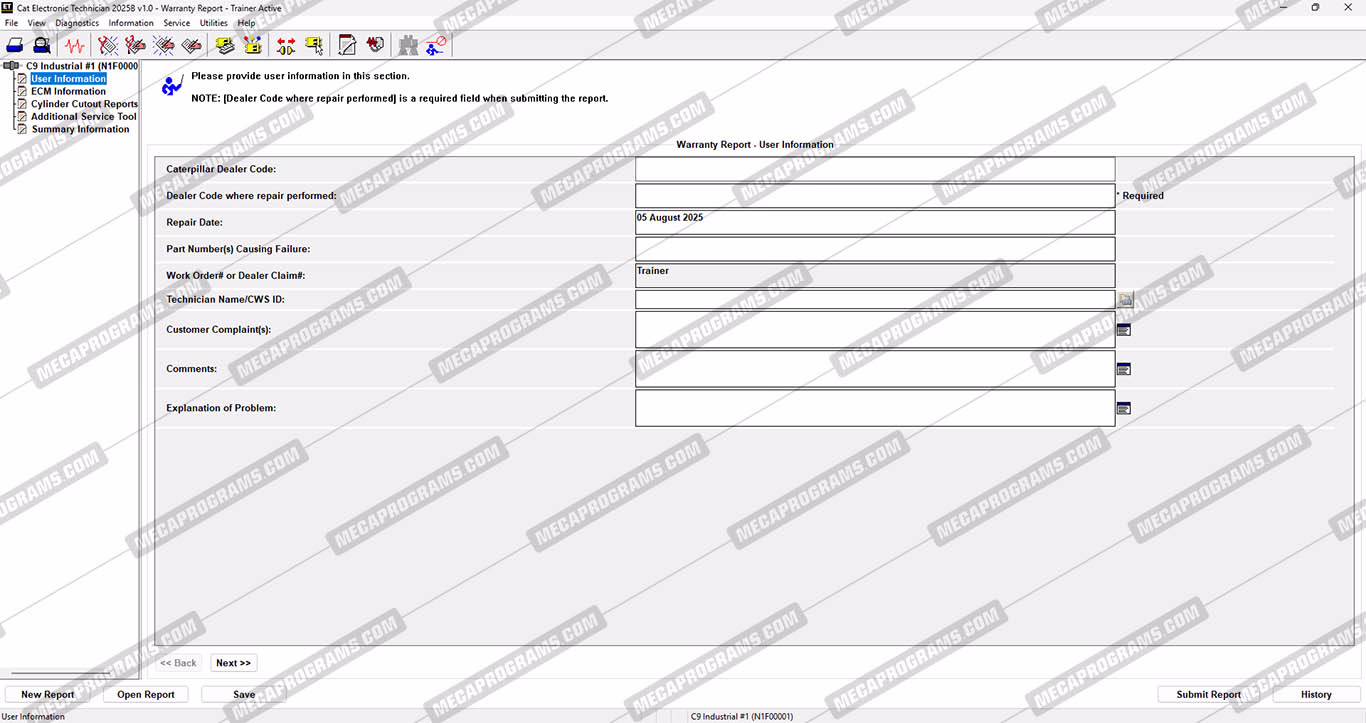The height and width of the screenshot is (723, 1366).
Task: Click the Select ECM cursor icon
Action: pos(314,45)
